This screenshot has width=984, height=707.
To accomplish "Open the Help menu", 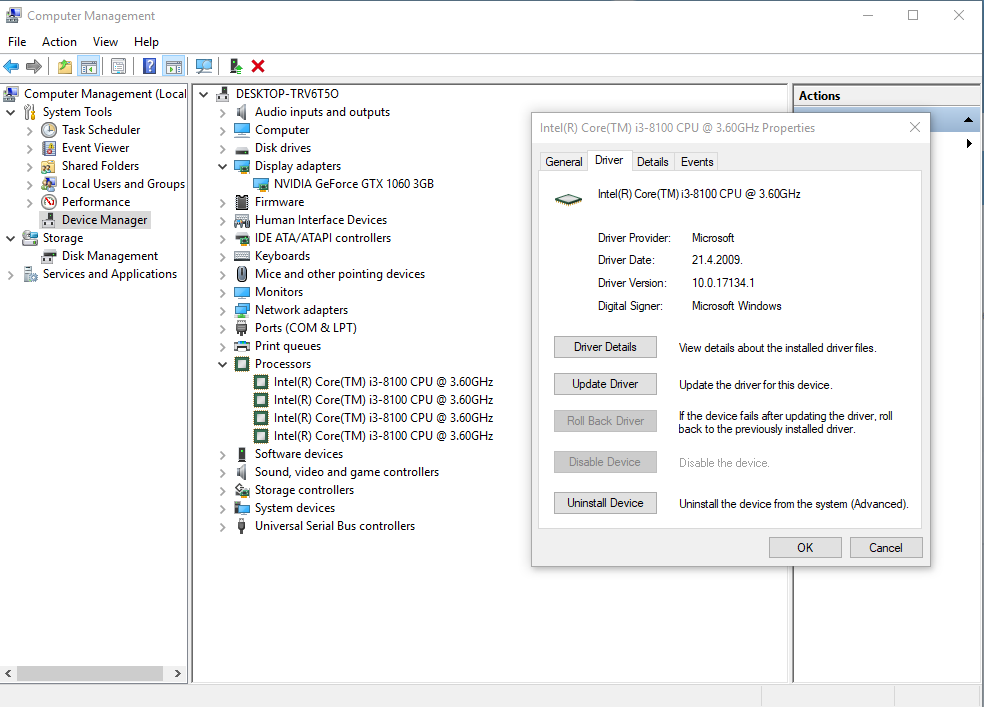I will point(146,42).
